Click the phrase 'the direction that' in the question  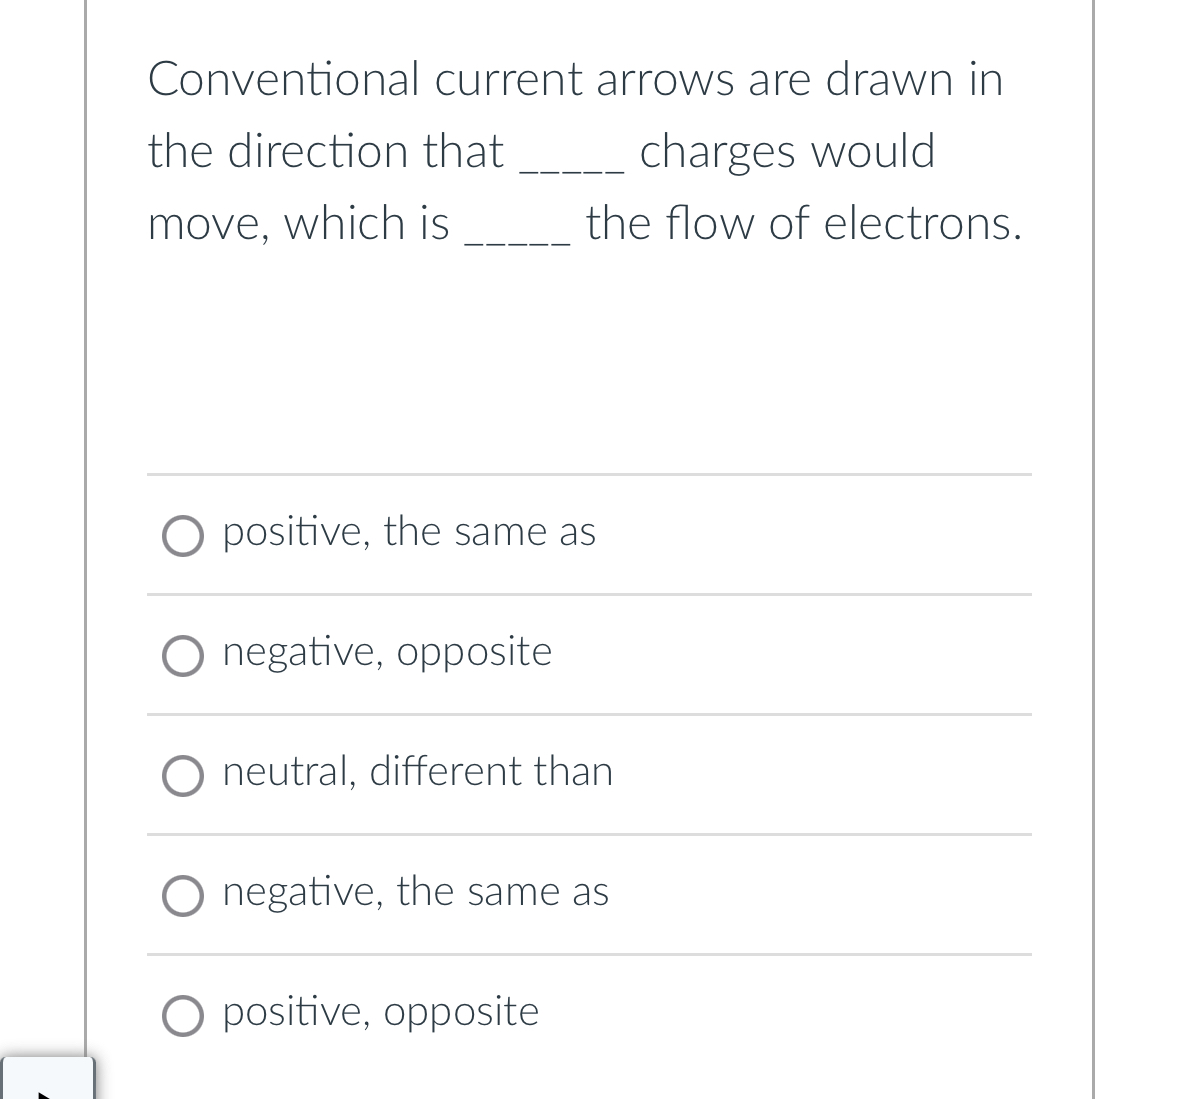pos(326,151)
